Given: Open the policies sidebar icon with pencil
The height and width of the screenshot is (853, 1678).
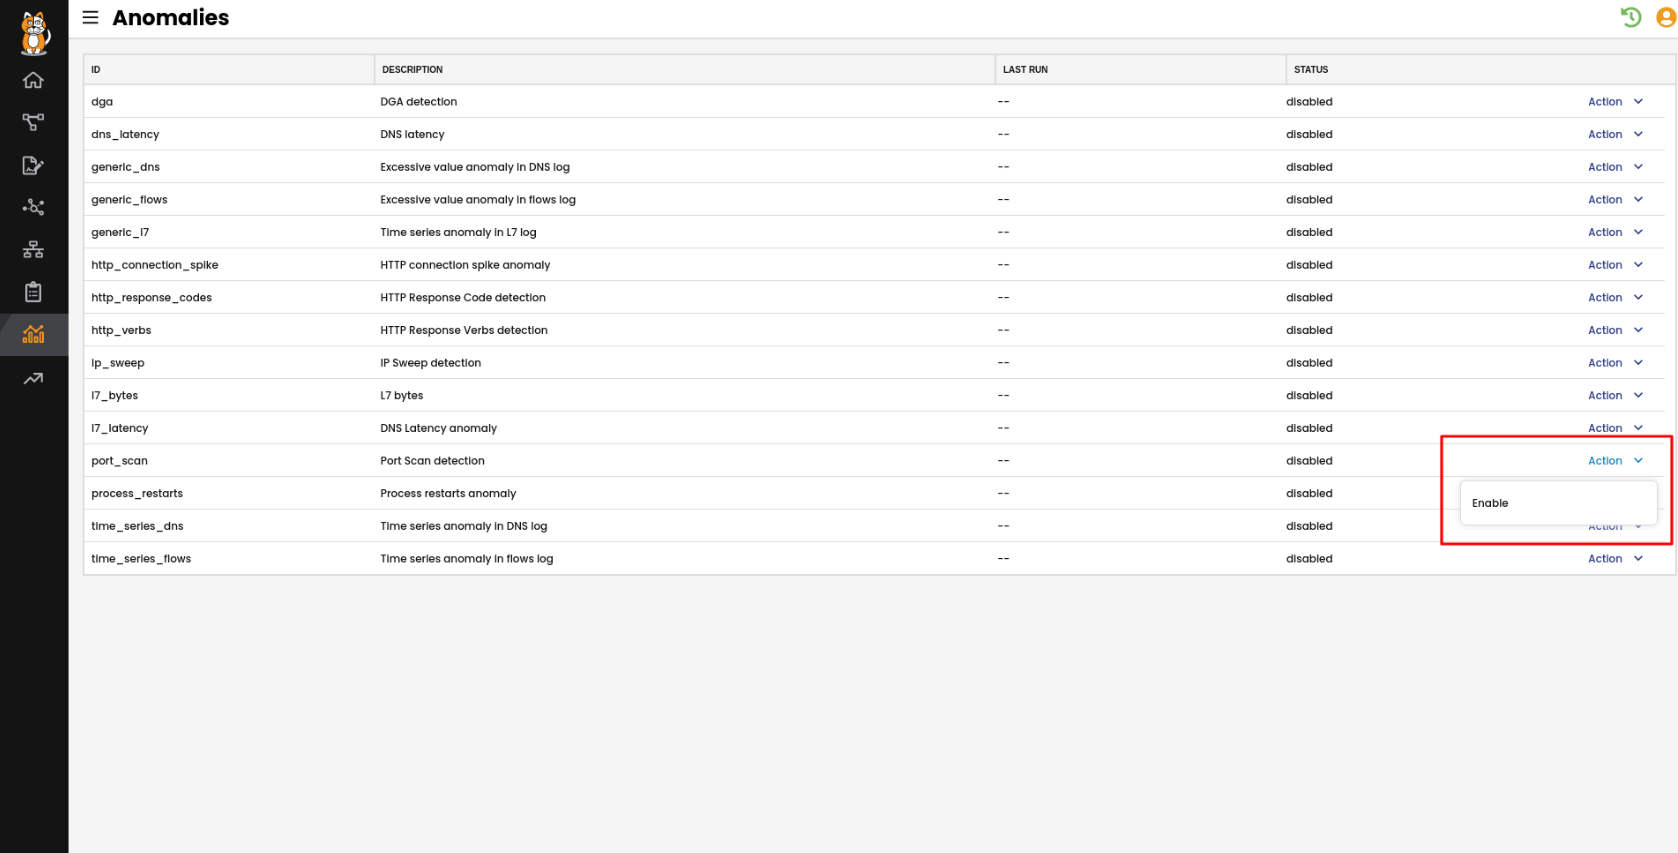Looking at the screenshot, I should coord(34,165).
